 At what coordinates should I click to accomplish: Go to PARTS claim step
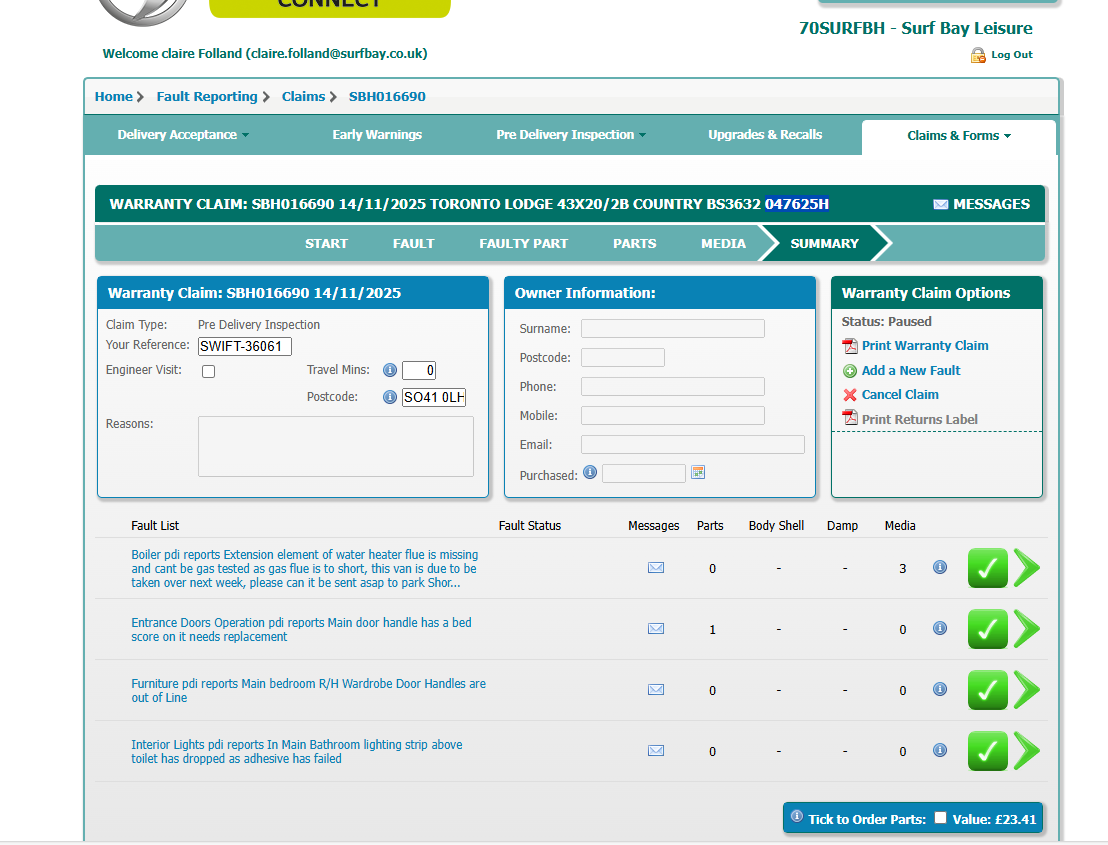pos(635,244)
